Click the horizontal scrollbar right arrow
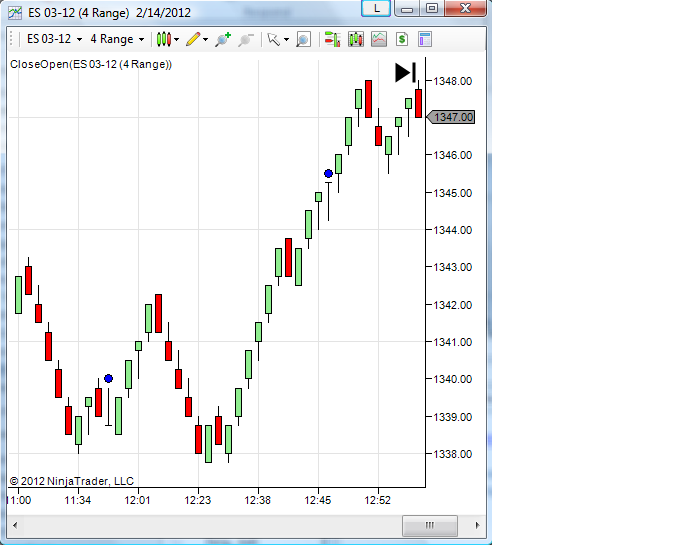The height and width of the screenshot is (545, 700). point(477,525)
